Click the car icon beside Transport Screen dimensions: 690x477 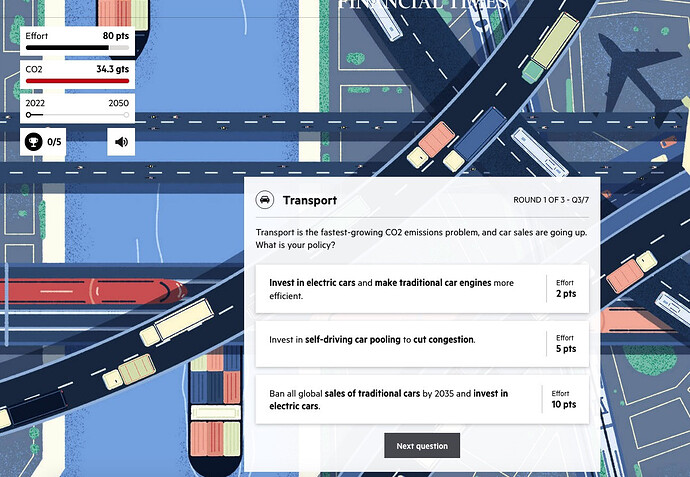(x=264, y=200)
